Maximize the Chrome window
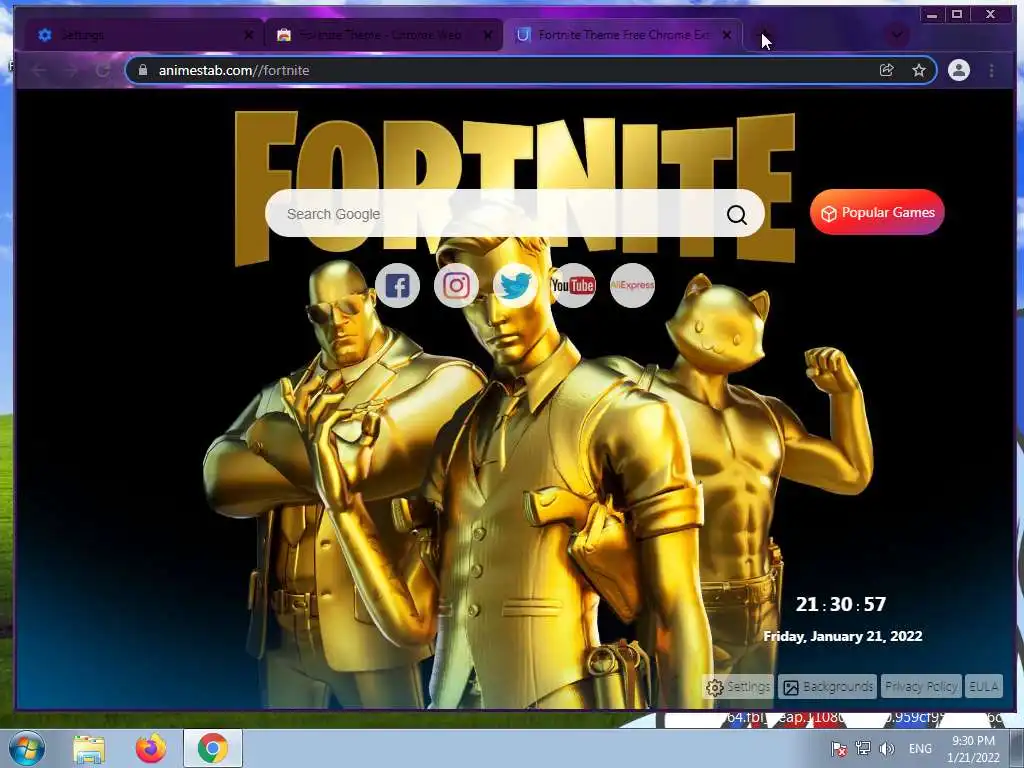This screenshot has width=1024, height=768. (957, 14)
